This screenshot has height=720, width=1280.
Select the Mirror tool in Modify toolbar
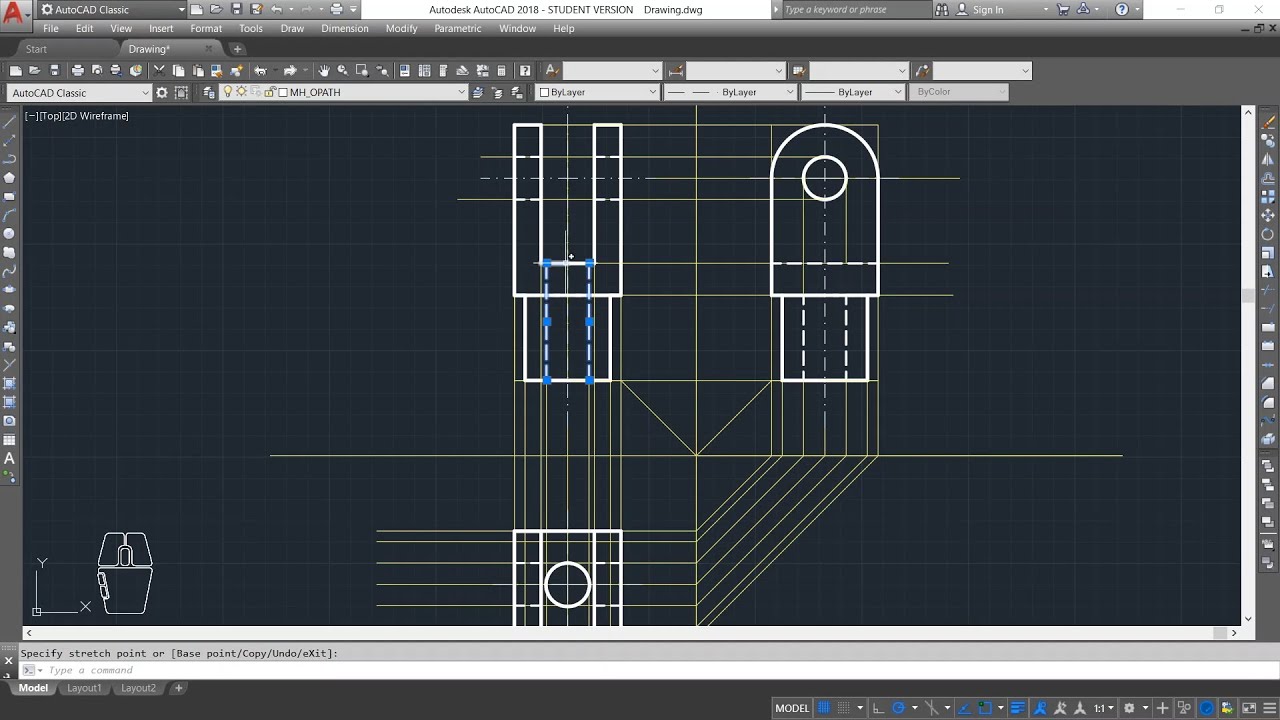coord(1268,159)
